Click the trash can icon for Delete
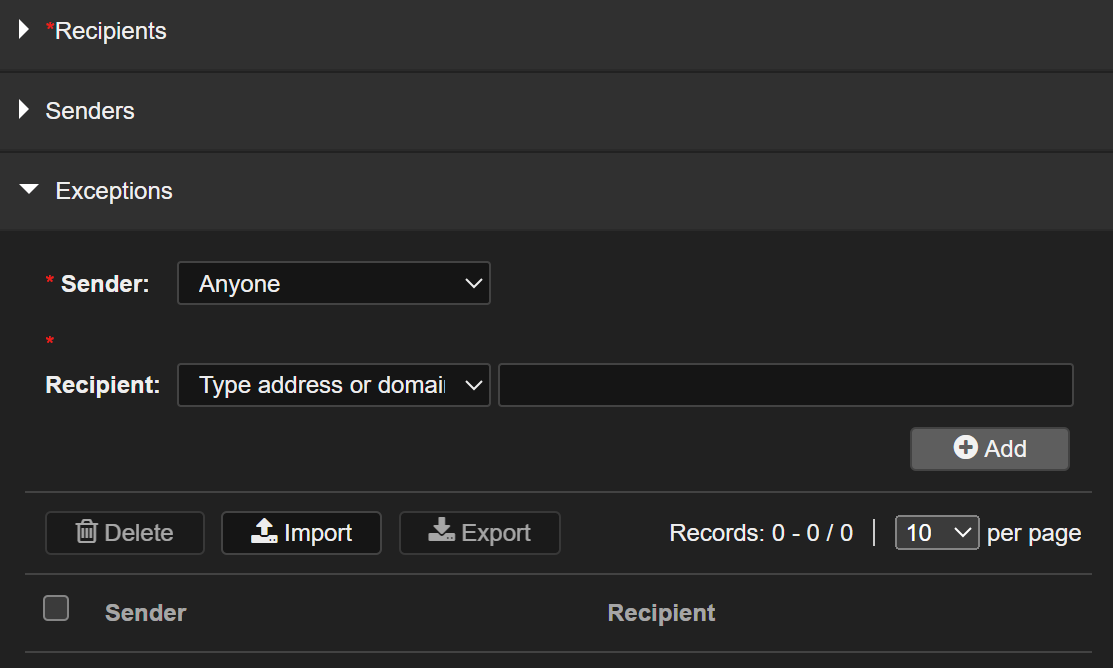 click(x=87, y=532)
